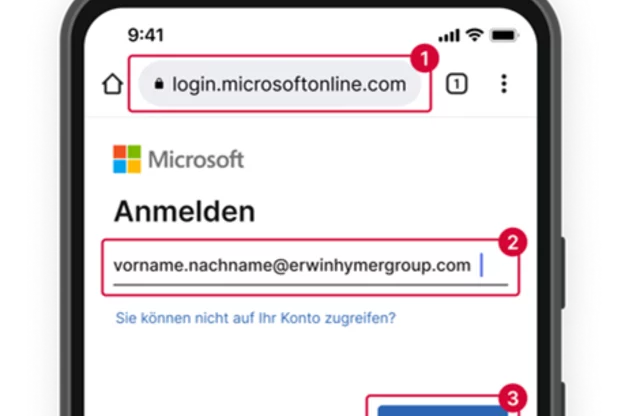Image resolution: width=625 pixels, height=416 pixels.
Task: Tap the Wi-Fi status icon
Action: click(474, 35)
